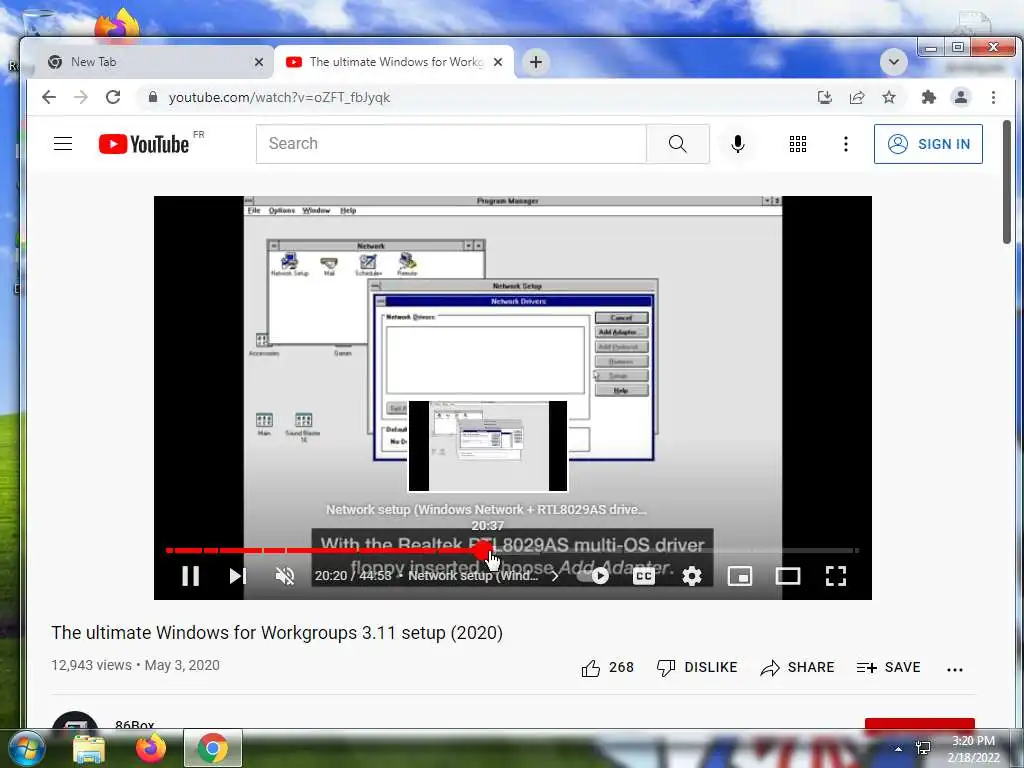The image size is (1024, 768).
Task: Open YouTube settings three-dot menu
Action: 846,144
